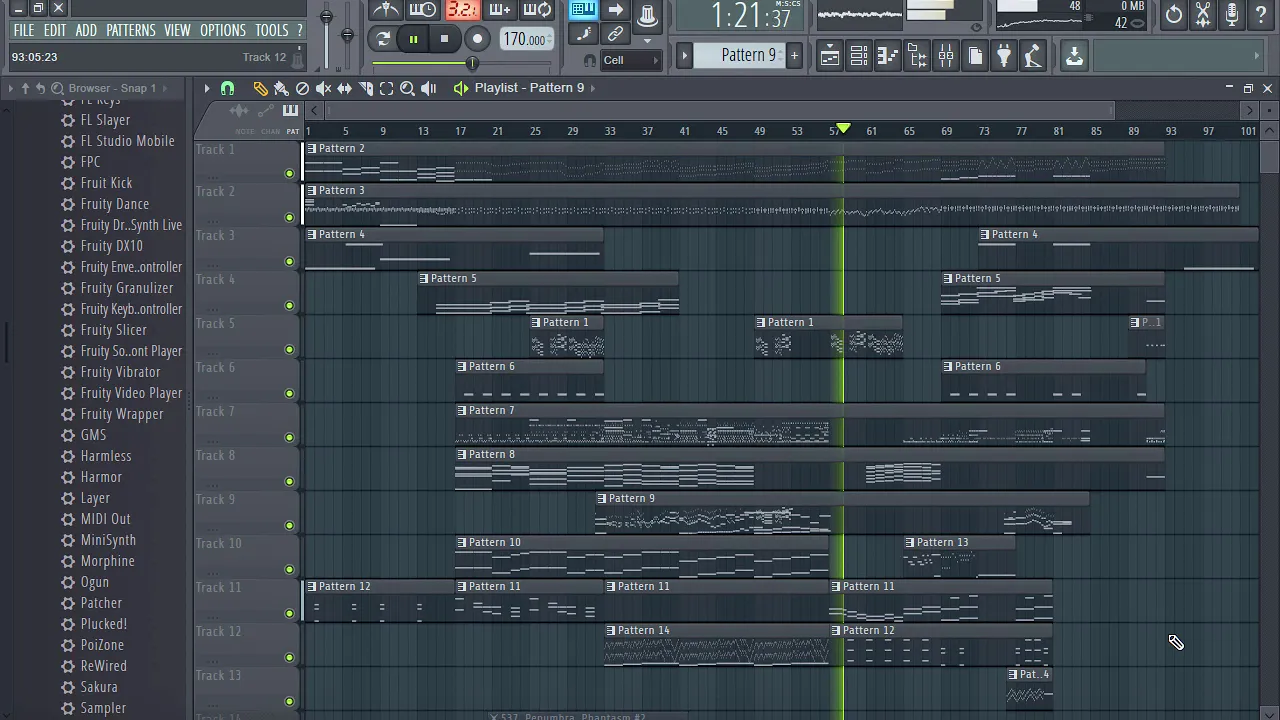Click the arrow before Pattern 9 selector
The width and height of the screenshot is (1280, 720).
(x=685, y=55)
